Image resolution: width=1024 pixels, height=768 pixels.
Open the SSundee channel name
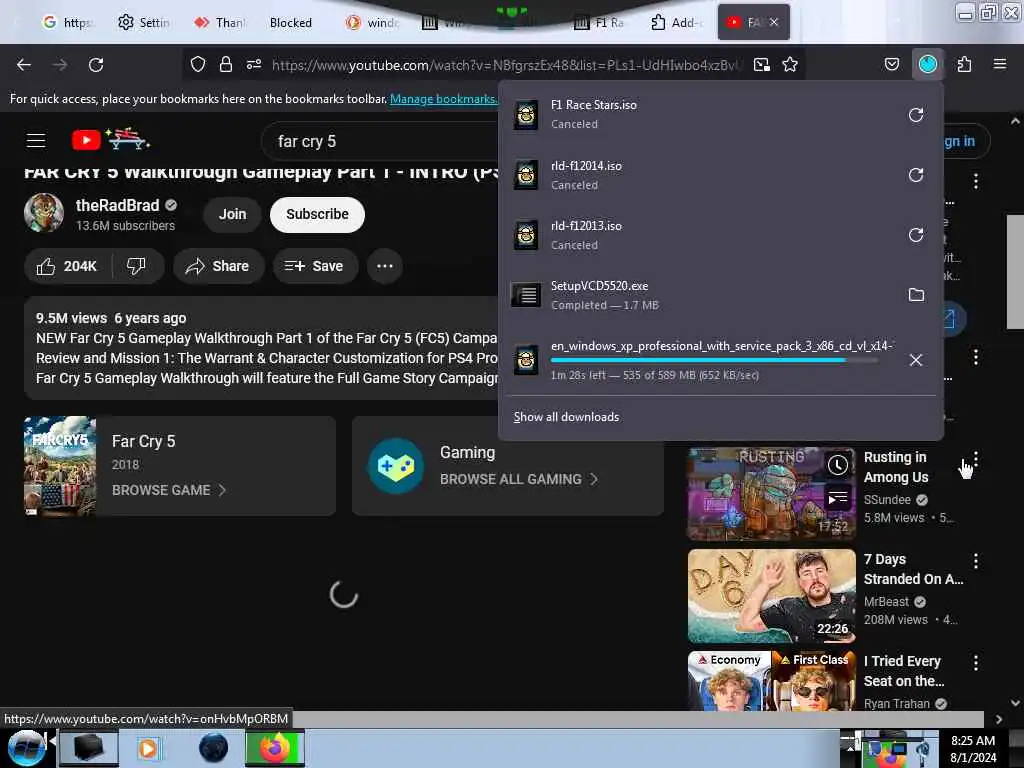point(887,500)
